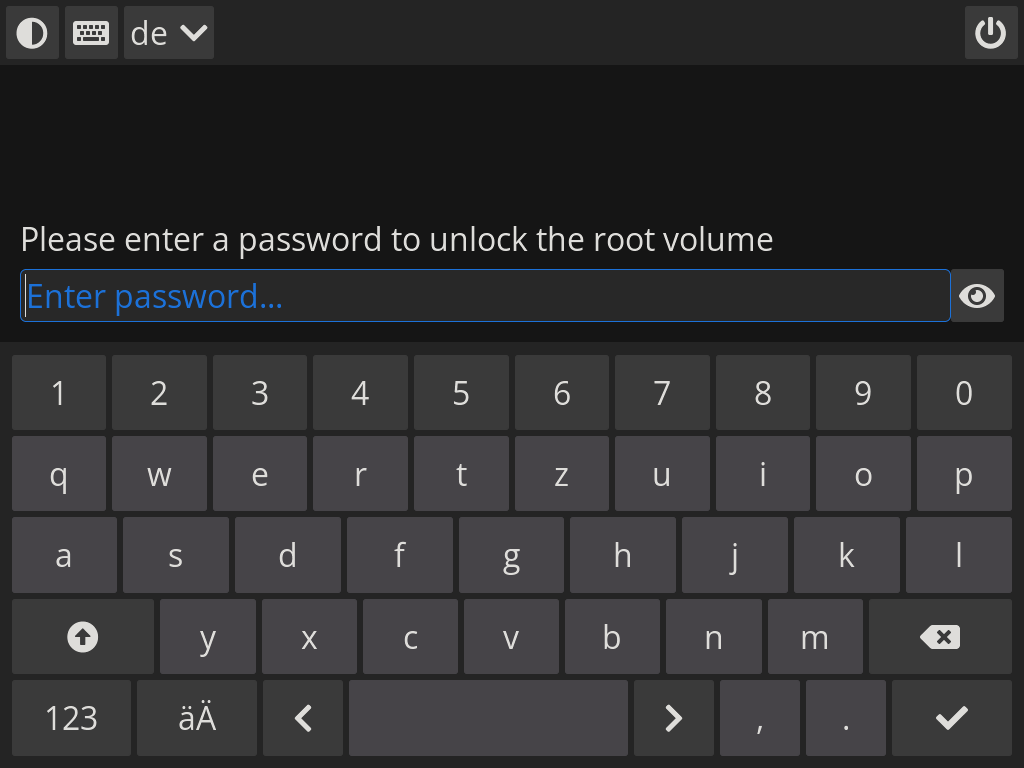Toggle the äÄ umlaut key
Screen dimensions: 1024x768
click(196, 717)
